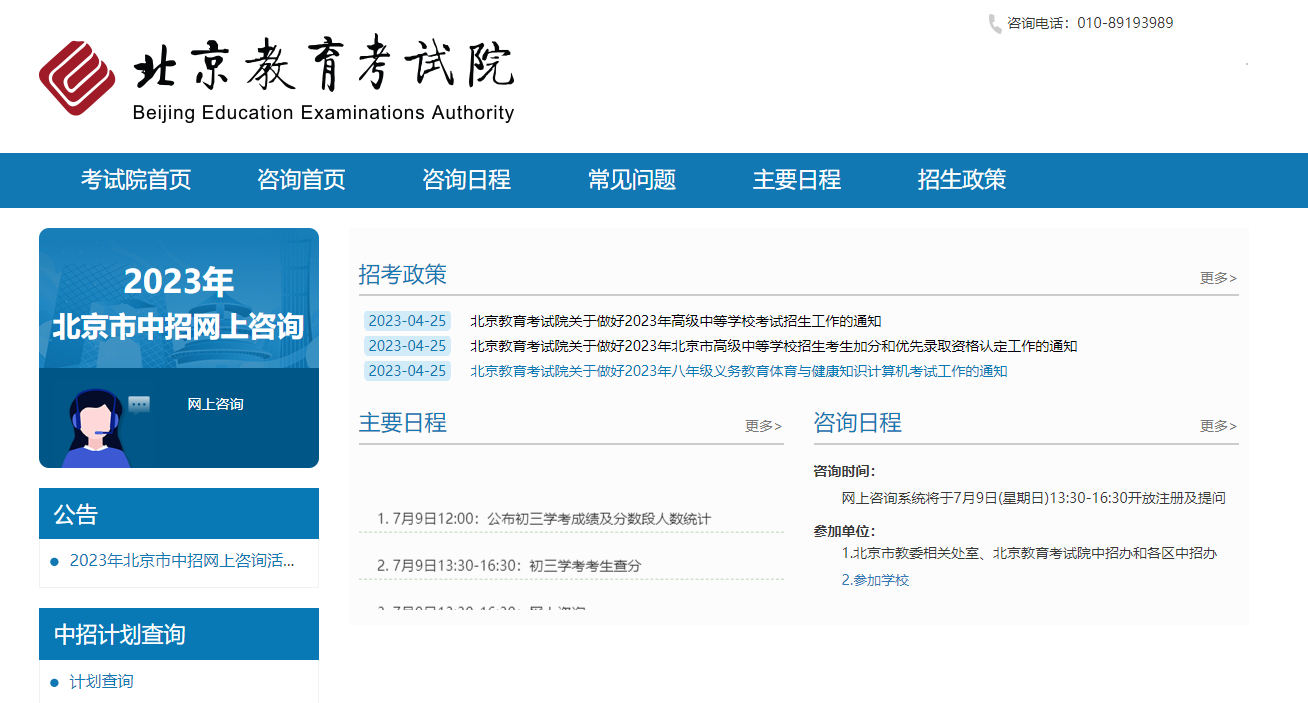This screenshot has height=703, width=1308.
Task: Click the red Beijing Education Examinations Authority logo
Action: pyautogui.click(x=77, y=78)
